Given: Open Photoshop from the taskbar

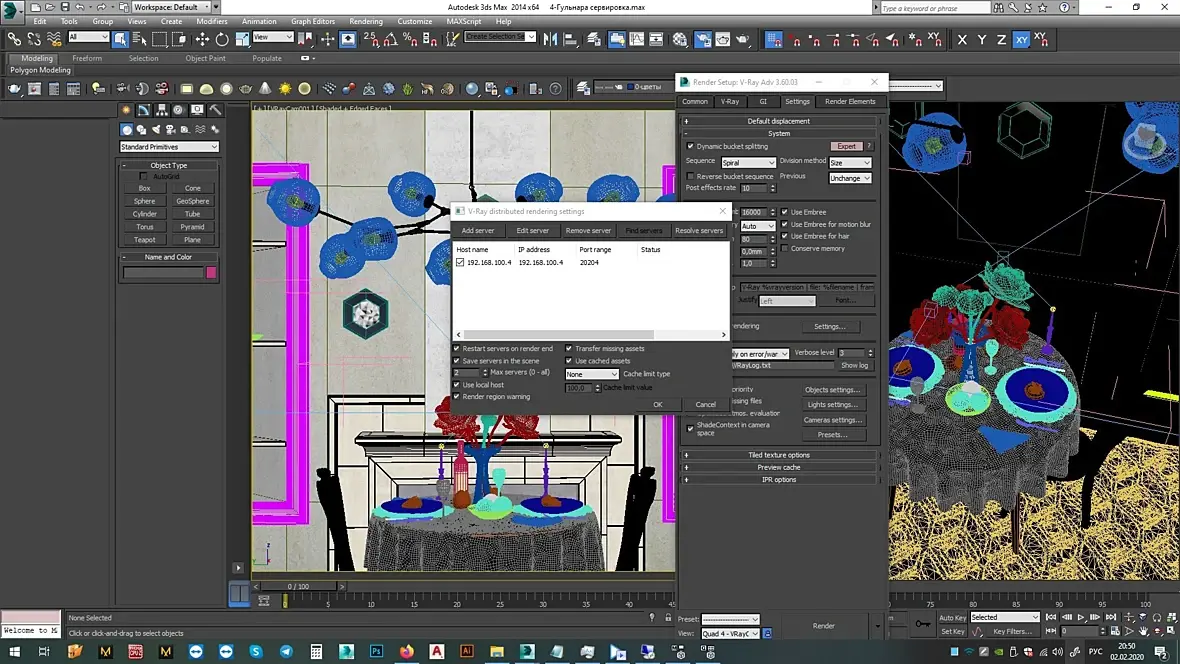Looking at the screenshot, I should pos(376,651).
